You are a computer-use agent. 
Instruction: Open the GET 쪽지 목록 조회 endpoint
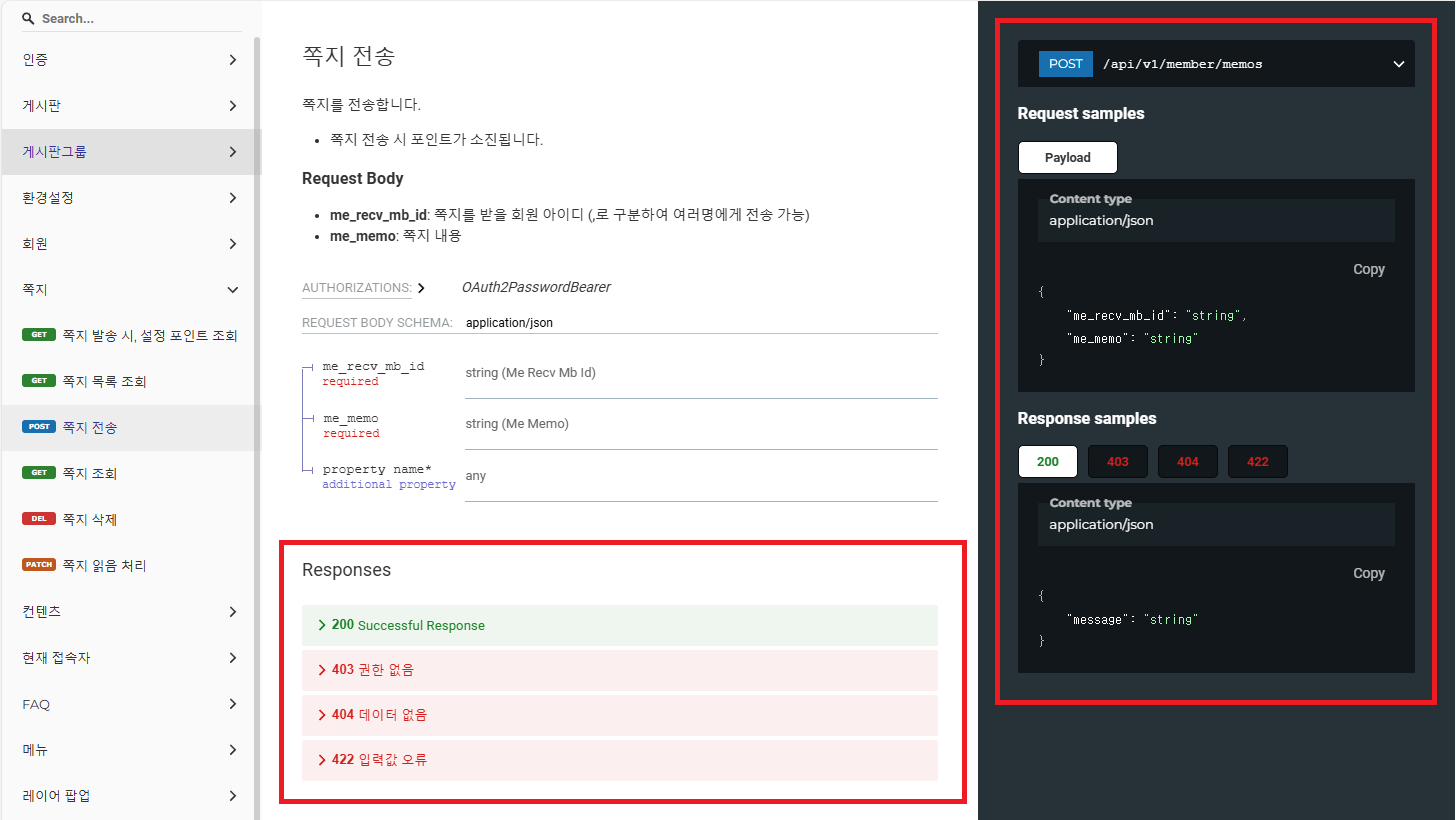[104, 381]
